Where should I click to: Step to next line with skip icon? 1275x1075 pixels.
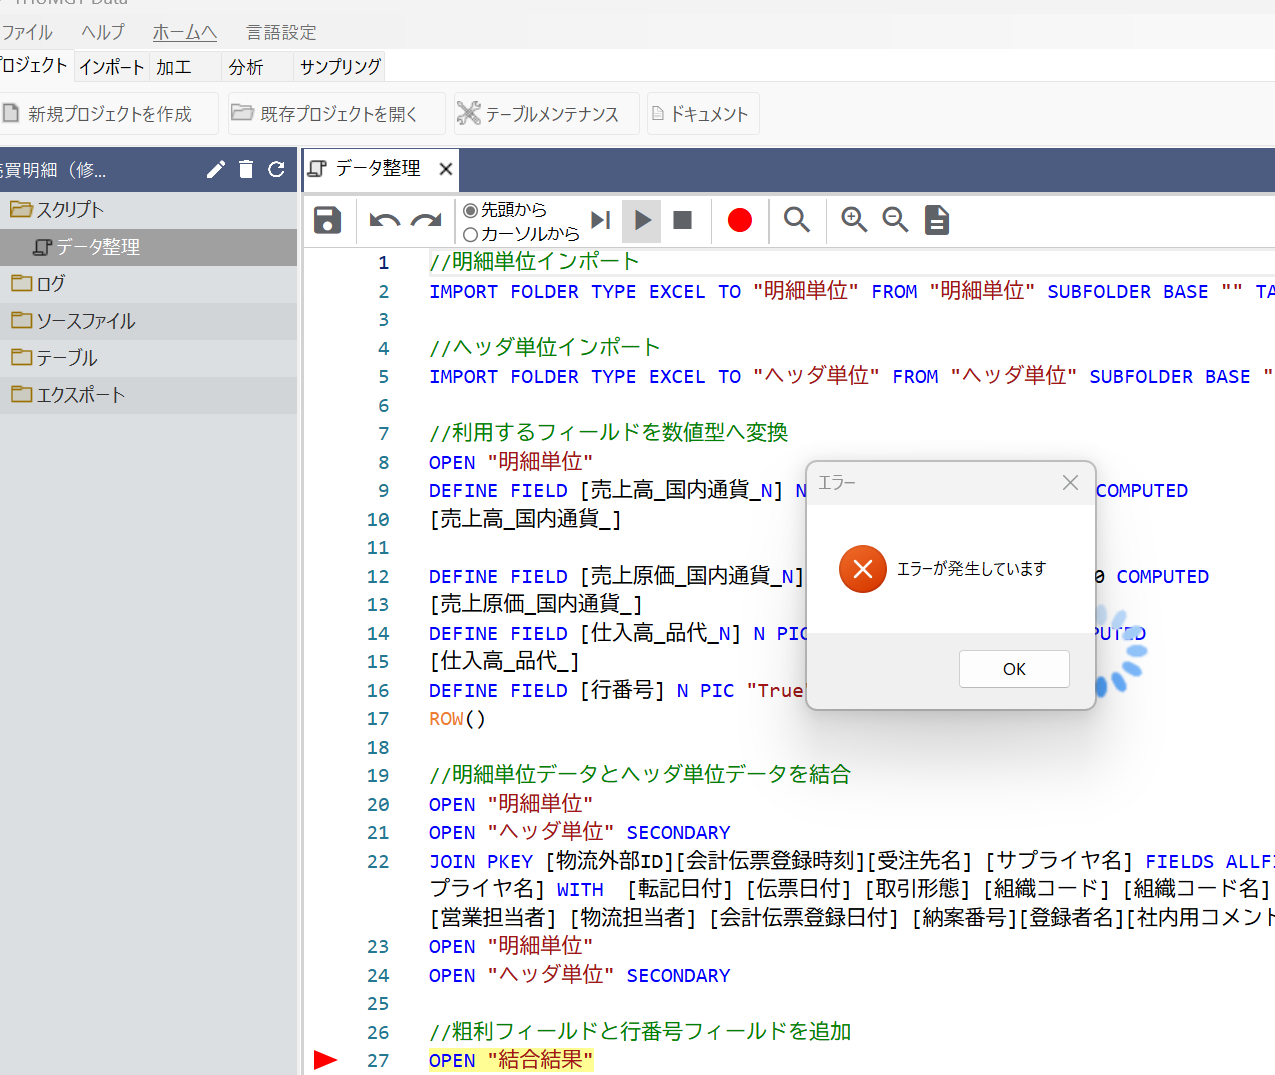pyautogui.click(x=600, y=220)
